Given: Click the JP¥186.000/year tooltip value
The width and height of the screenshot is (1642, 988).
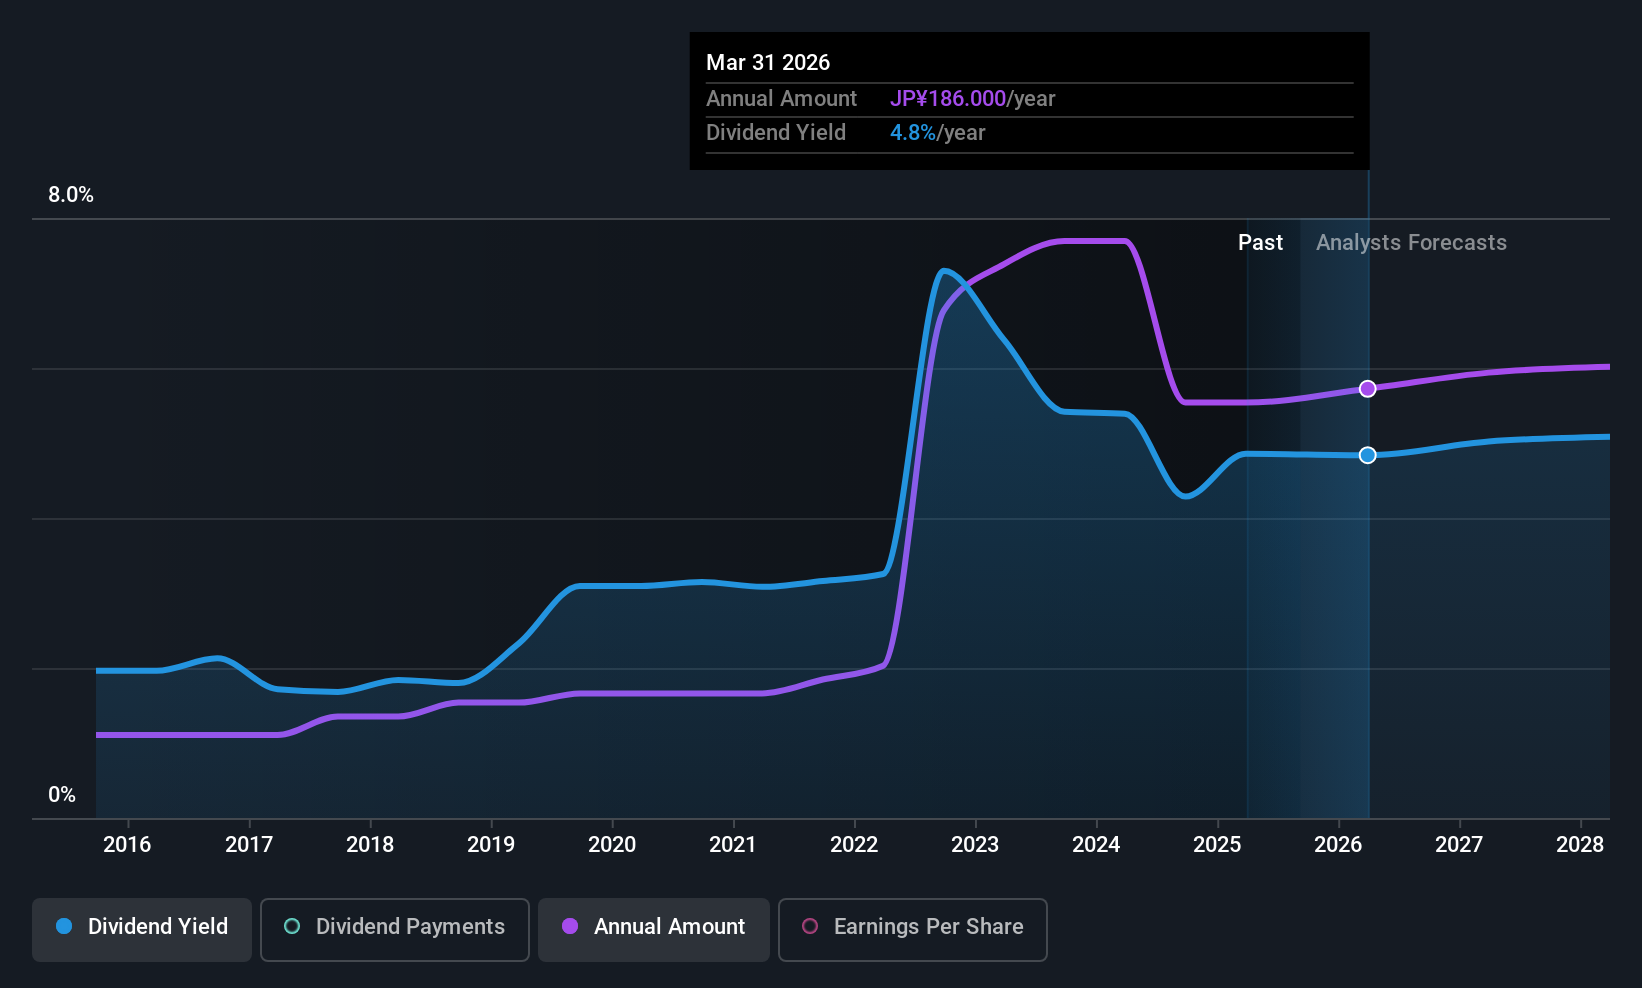Looking at the screenshot, I should click(x=973, y=99).
